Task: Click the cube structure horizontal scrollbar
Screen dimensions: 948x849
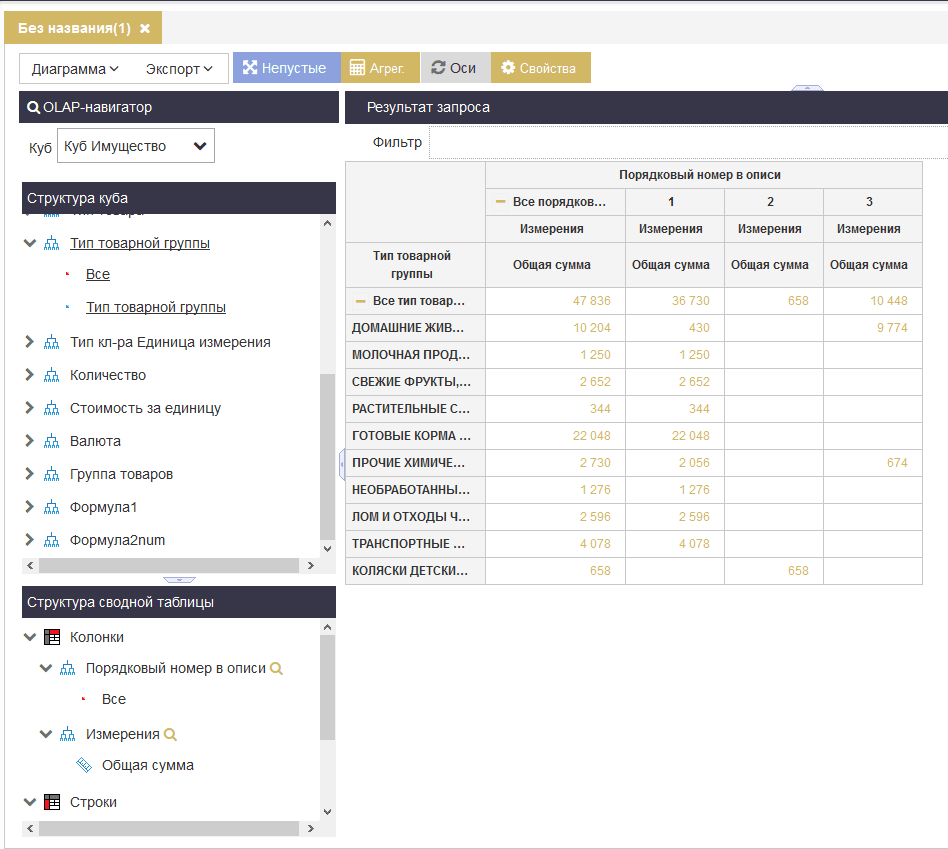Action: point(169,565)
